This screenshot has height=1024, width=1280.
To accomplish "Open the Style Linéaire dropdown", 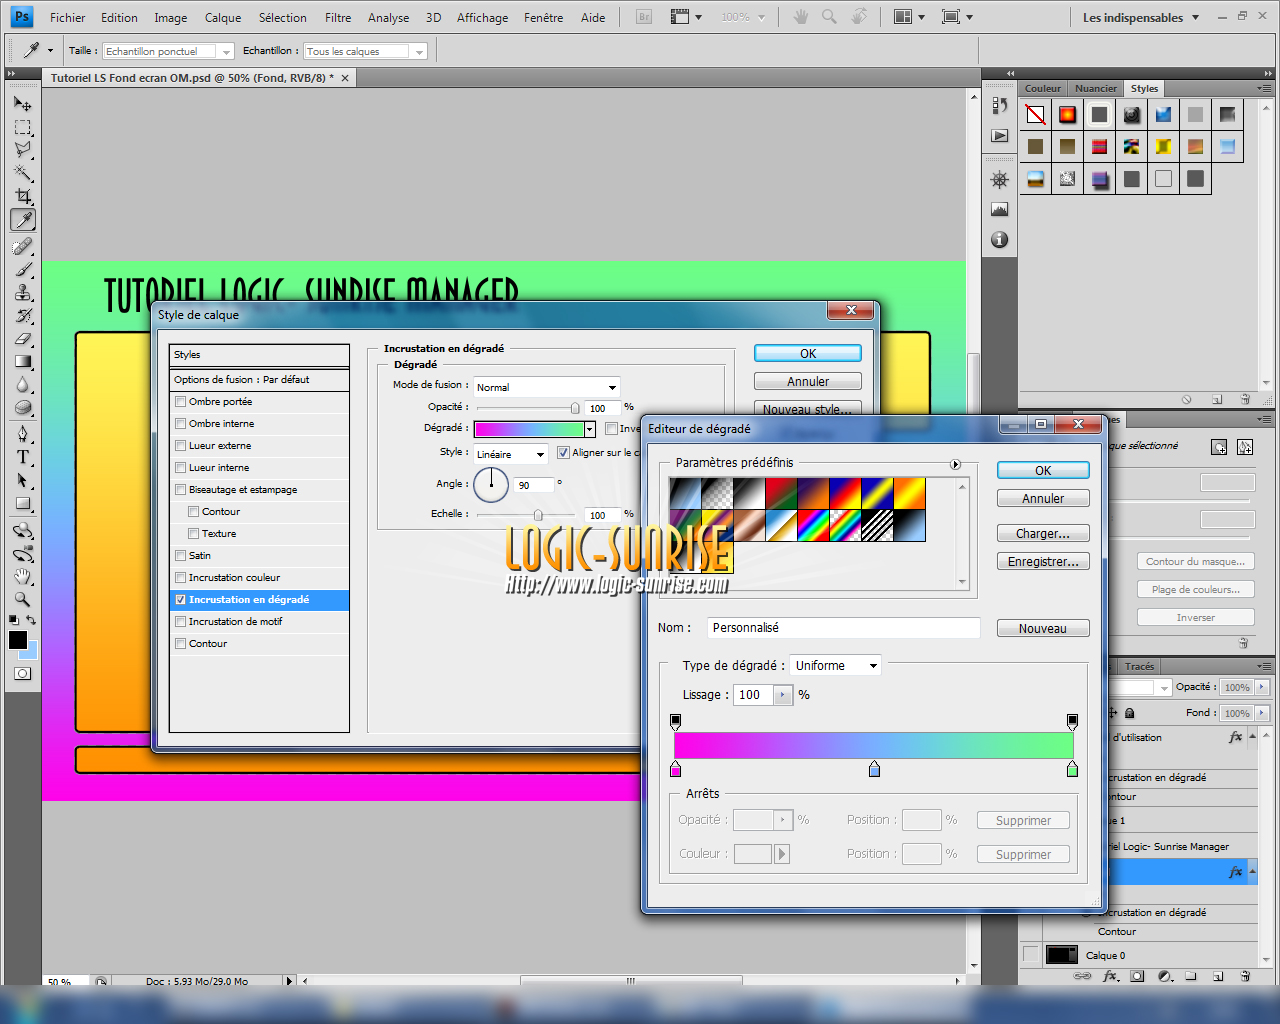I will (x=511, y=454).
